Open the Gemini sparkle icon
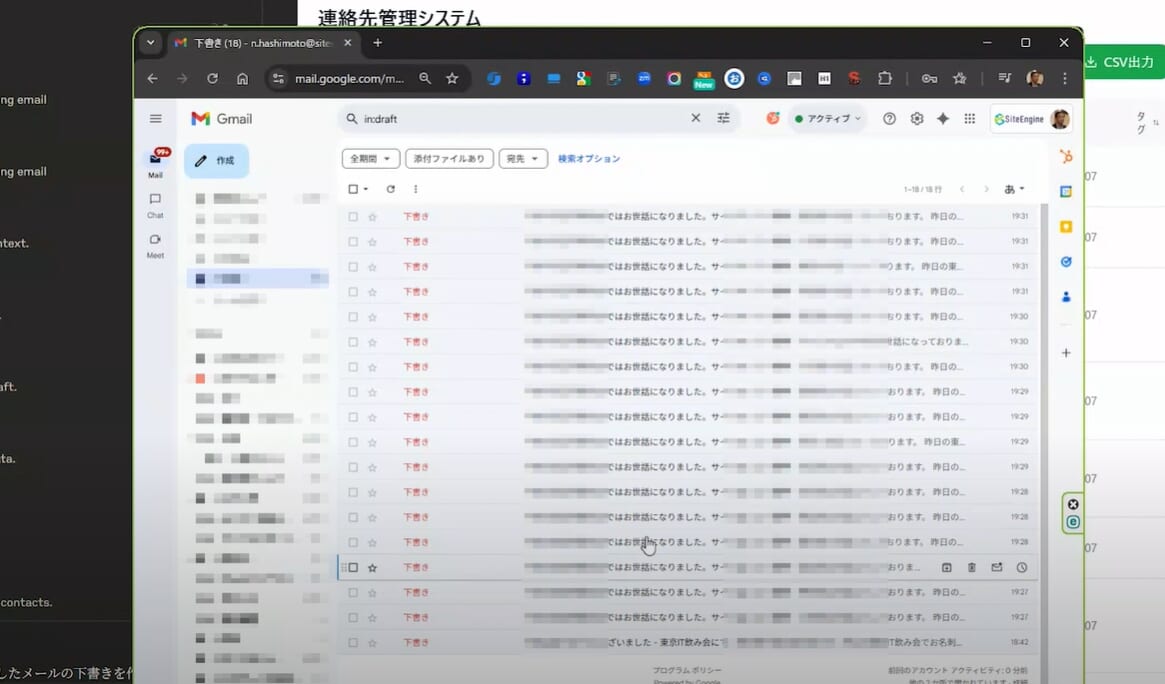Image resolution: width=1165 pixels, height=684 pixels. (943, 119)
